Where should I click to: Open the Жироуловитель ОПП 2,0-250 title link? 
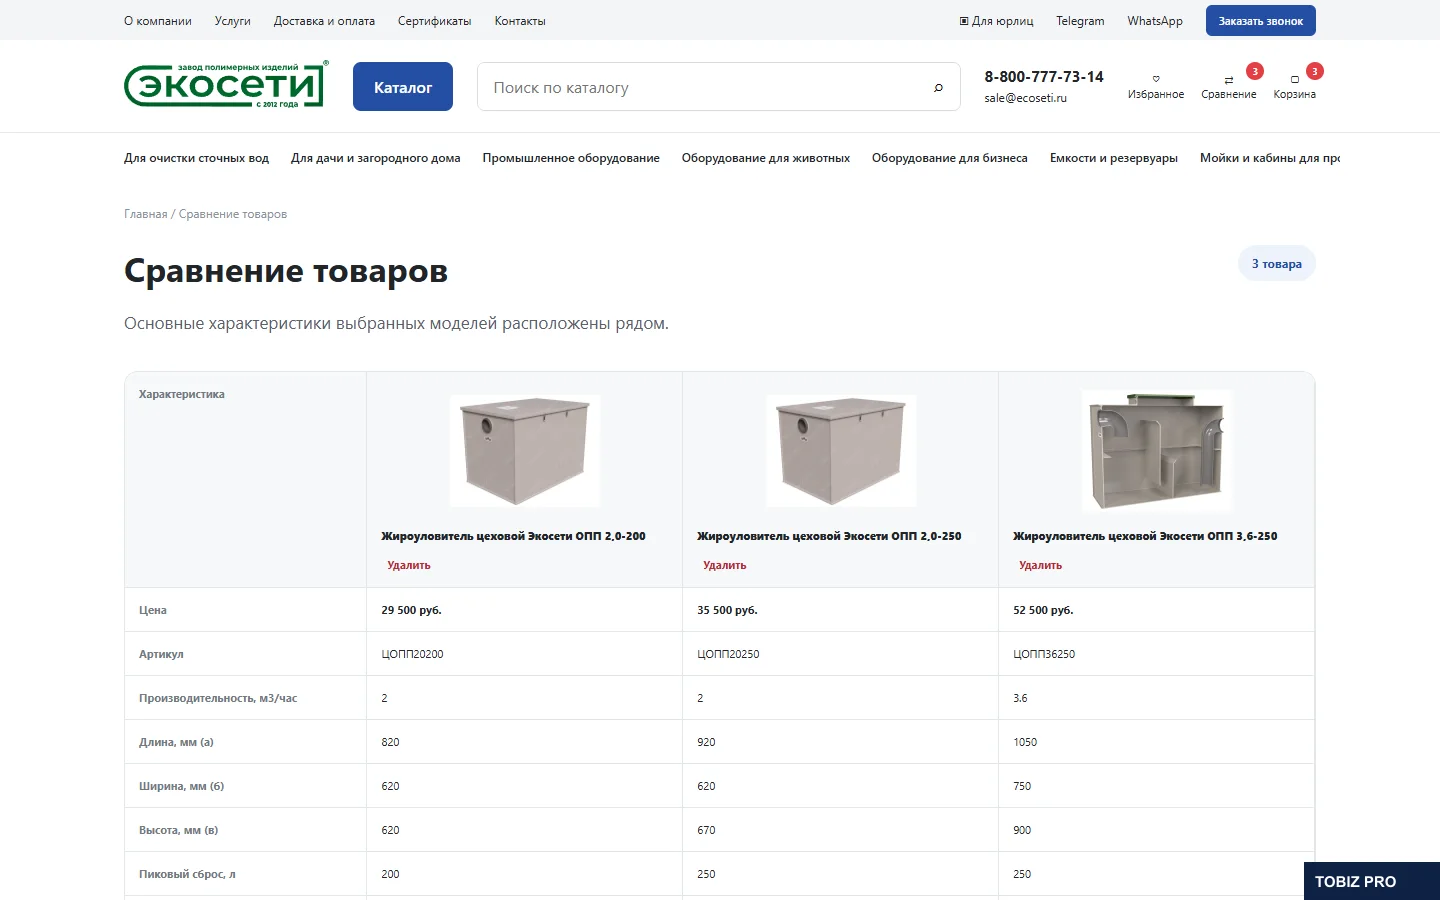click(829, 536)
